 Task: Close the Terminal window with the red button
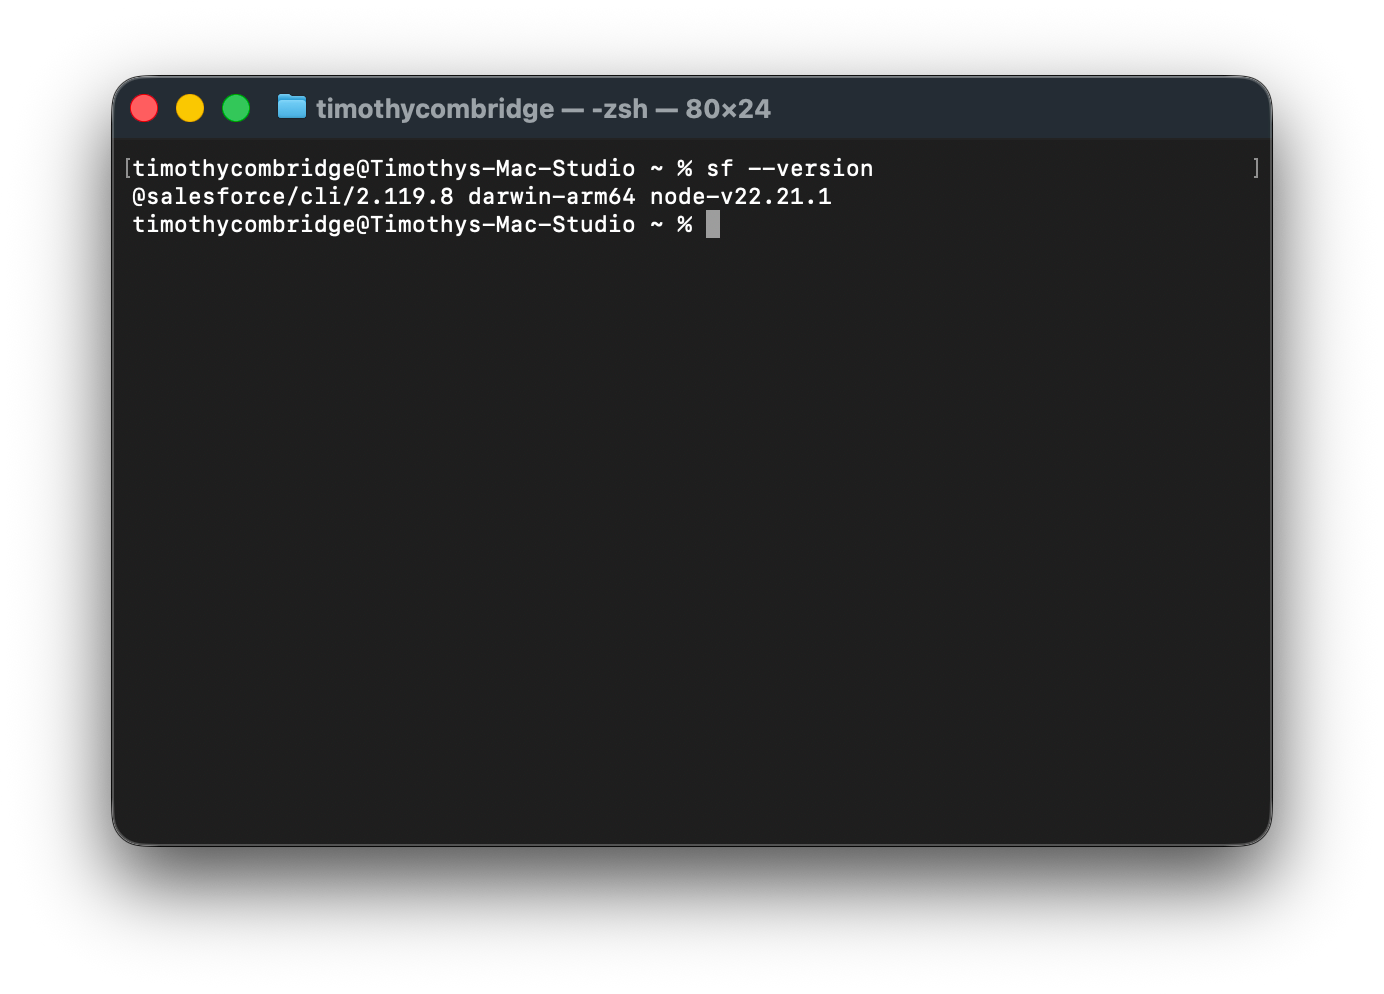(144, 108)
